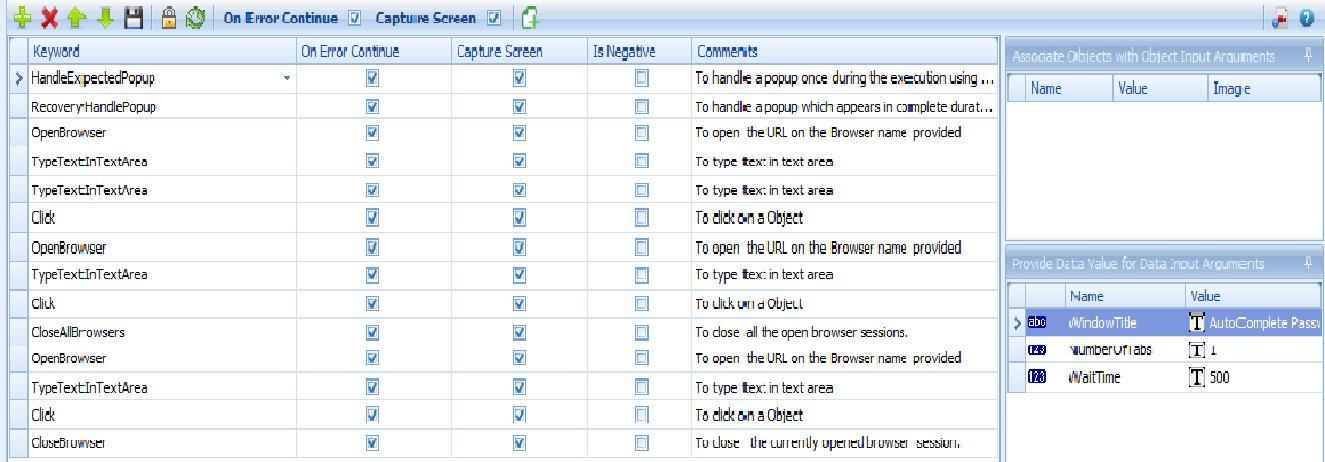Open the red export icon at top right
This screenshot has height=462, width=1325.
point(1280,17)
